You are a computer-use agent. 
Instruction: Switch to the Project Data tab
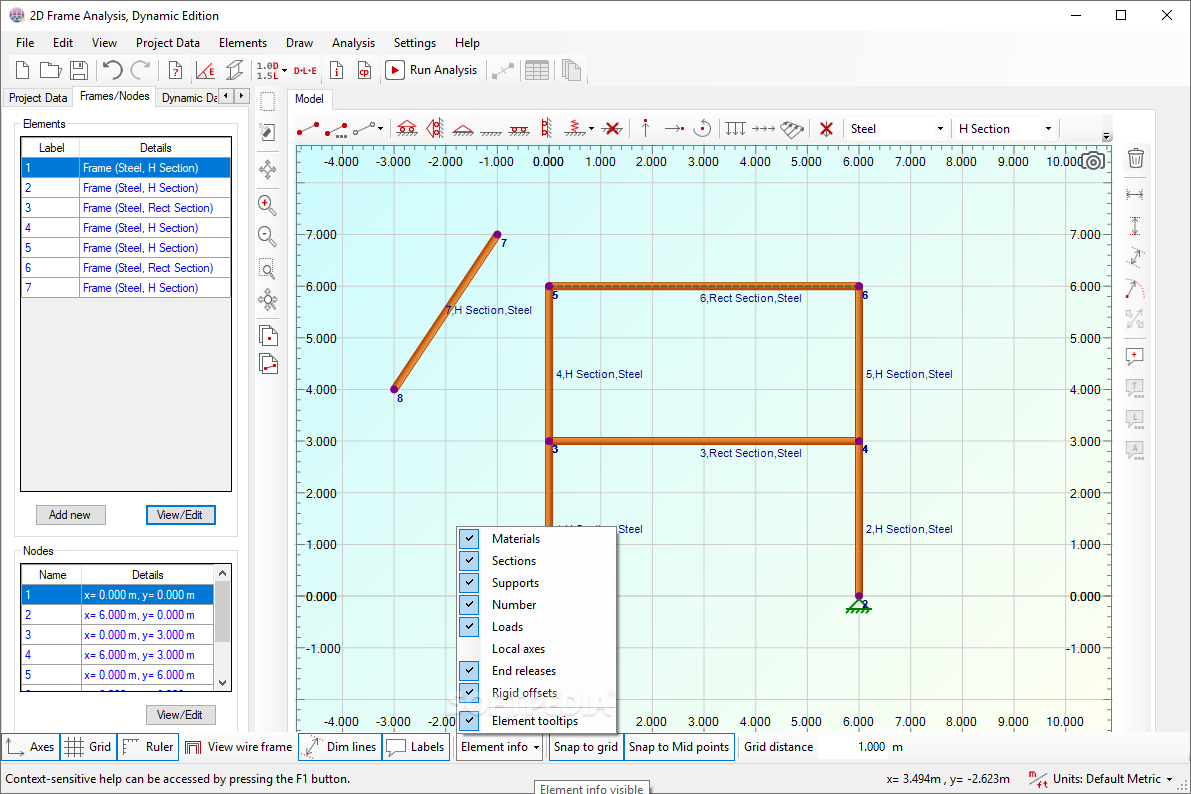coord(38,98)
